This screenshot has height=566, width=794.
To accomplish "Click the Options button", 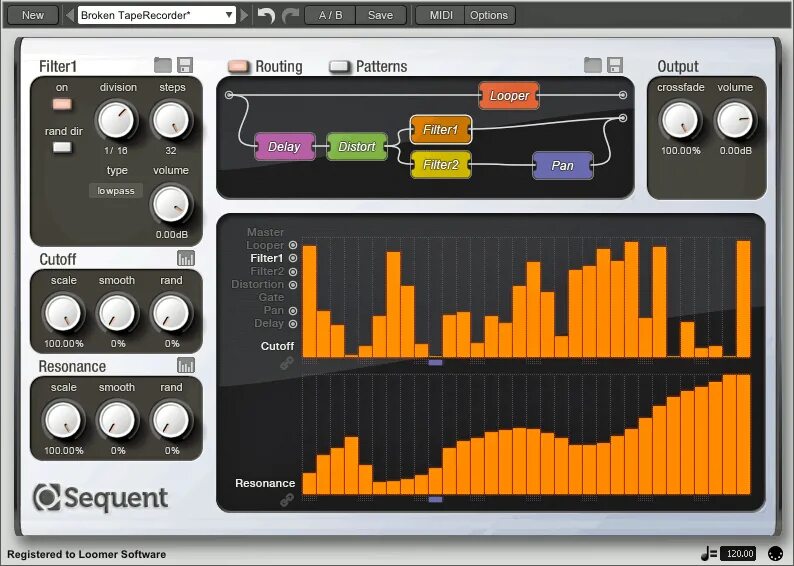I will click(x=489, y=15).
